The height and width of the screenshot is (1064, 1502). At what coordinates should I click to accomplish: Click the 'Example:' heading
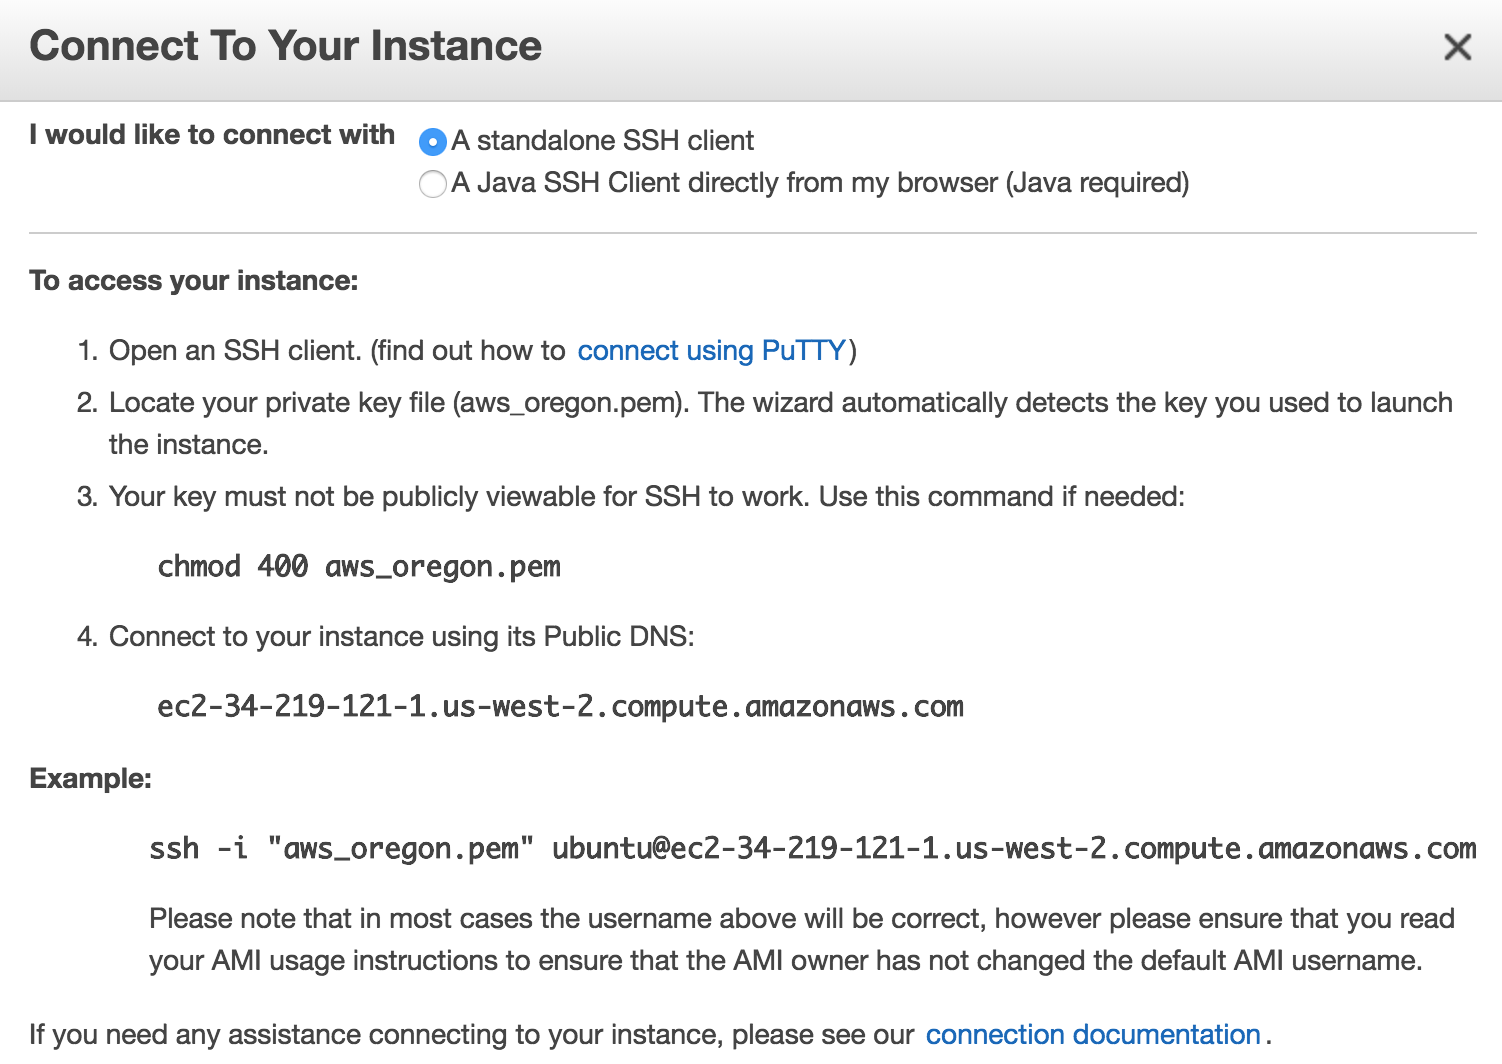[x=91, y=779]
